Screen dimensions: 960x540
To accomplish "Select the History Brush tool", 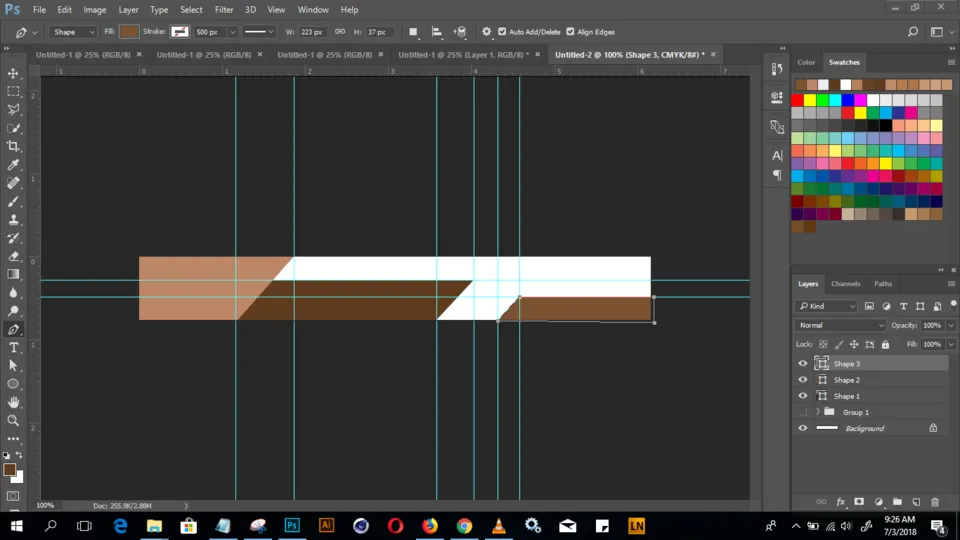I will tap(13, 238).
